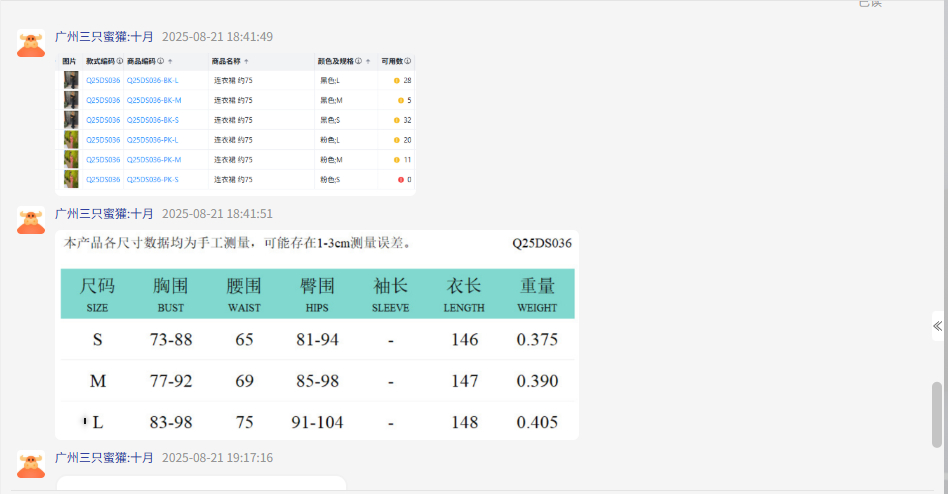Click the vertical scrollbar thumb of the chat
Viewport: 948px width, 494px height.
[937, 413]
